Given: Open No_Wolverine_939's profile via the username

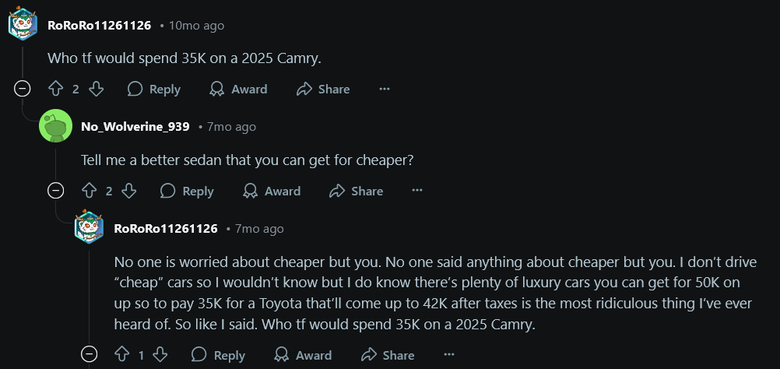Looking at the screenshot, I should tap(135, 127).
